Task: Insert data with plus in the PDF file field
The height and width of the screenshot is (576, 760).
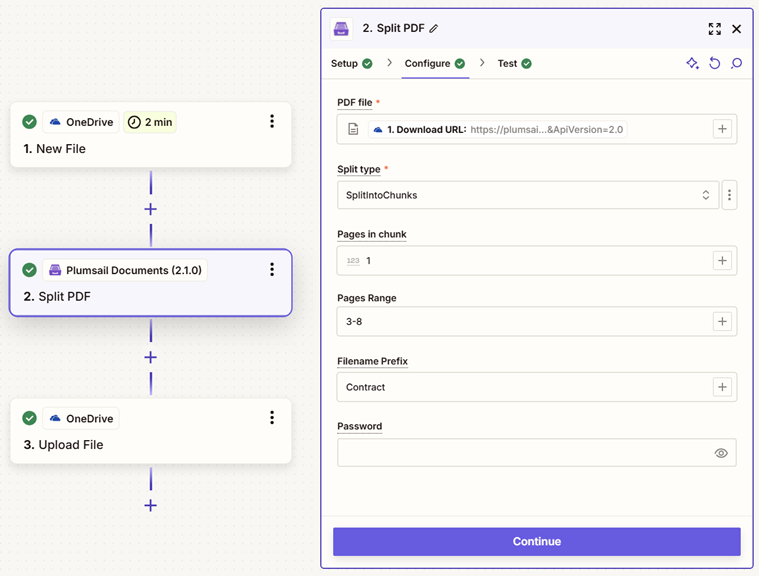Action: pyautogui.click(x=722, y=129)
